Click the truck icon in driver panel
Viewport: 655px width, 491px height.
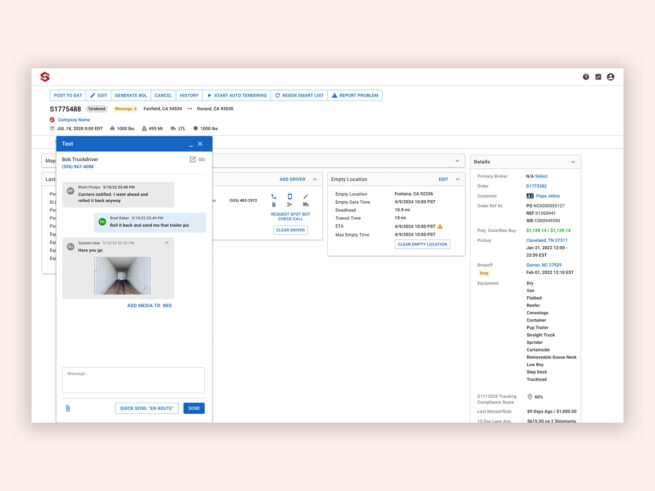click(306, 204)
